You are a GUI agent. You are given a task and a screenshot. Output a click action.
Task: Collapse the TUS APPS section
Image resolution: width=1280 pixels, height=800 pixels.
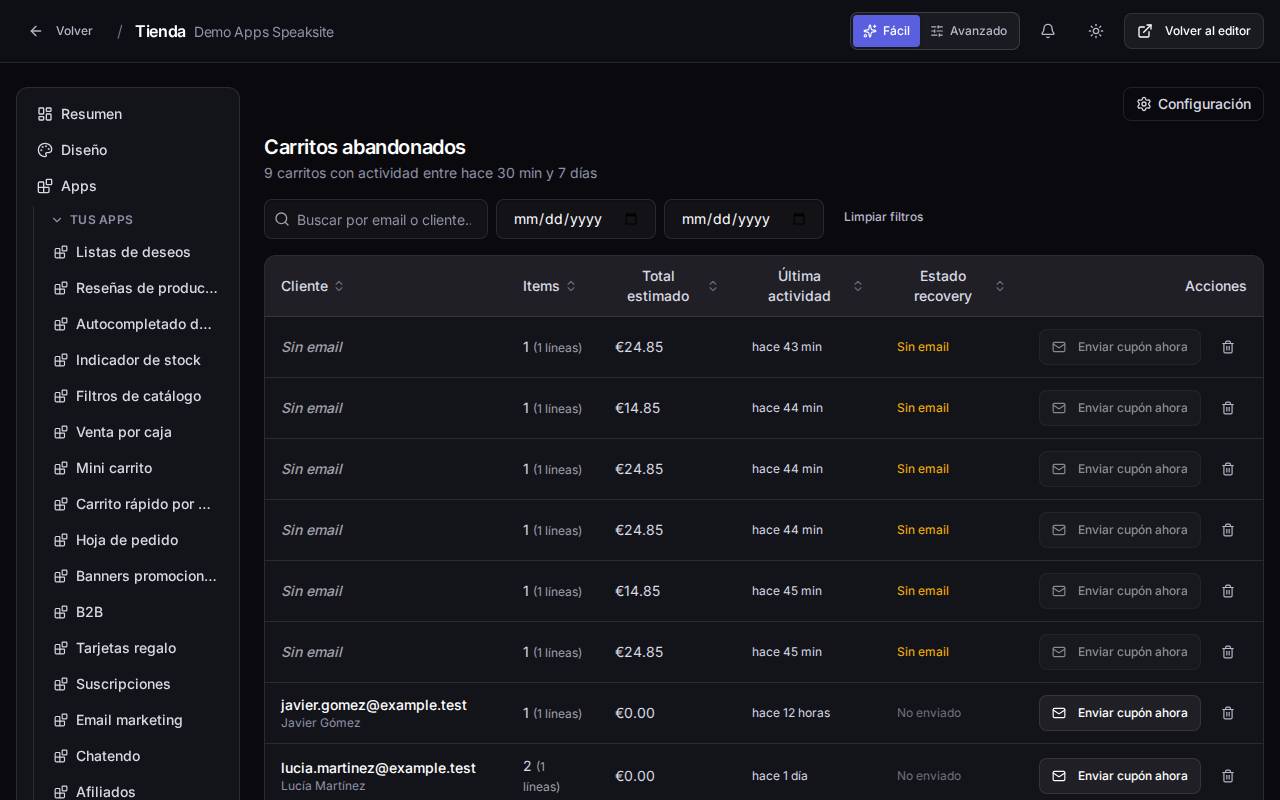pos(92,220)
